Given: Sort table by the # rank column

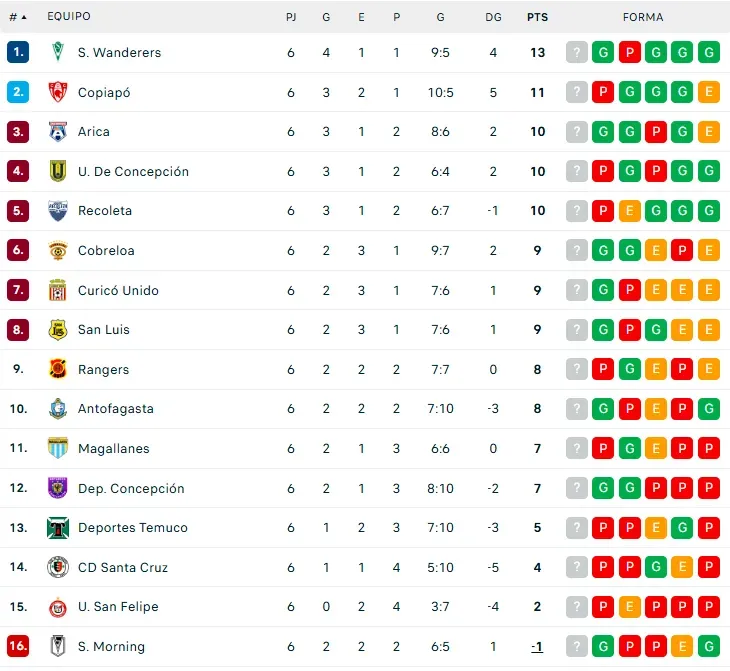Looking at the screenshot, I should click(x=17, y=17).
